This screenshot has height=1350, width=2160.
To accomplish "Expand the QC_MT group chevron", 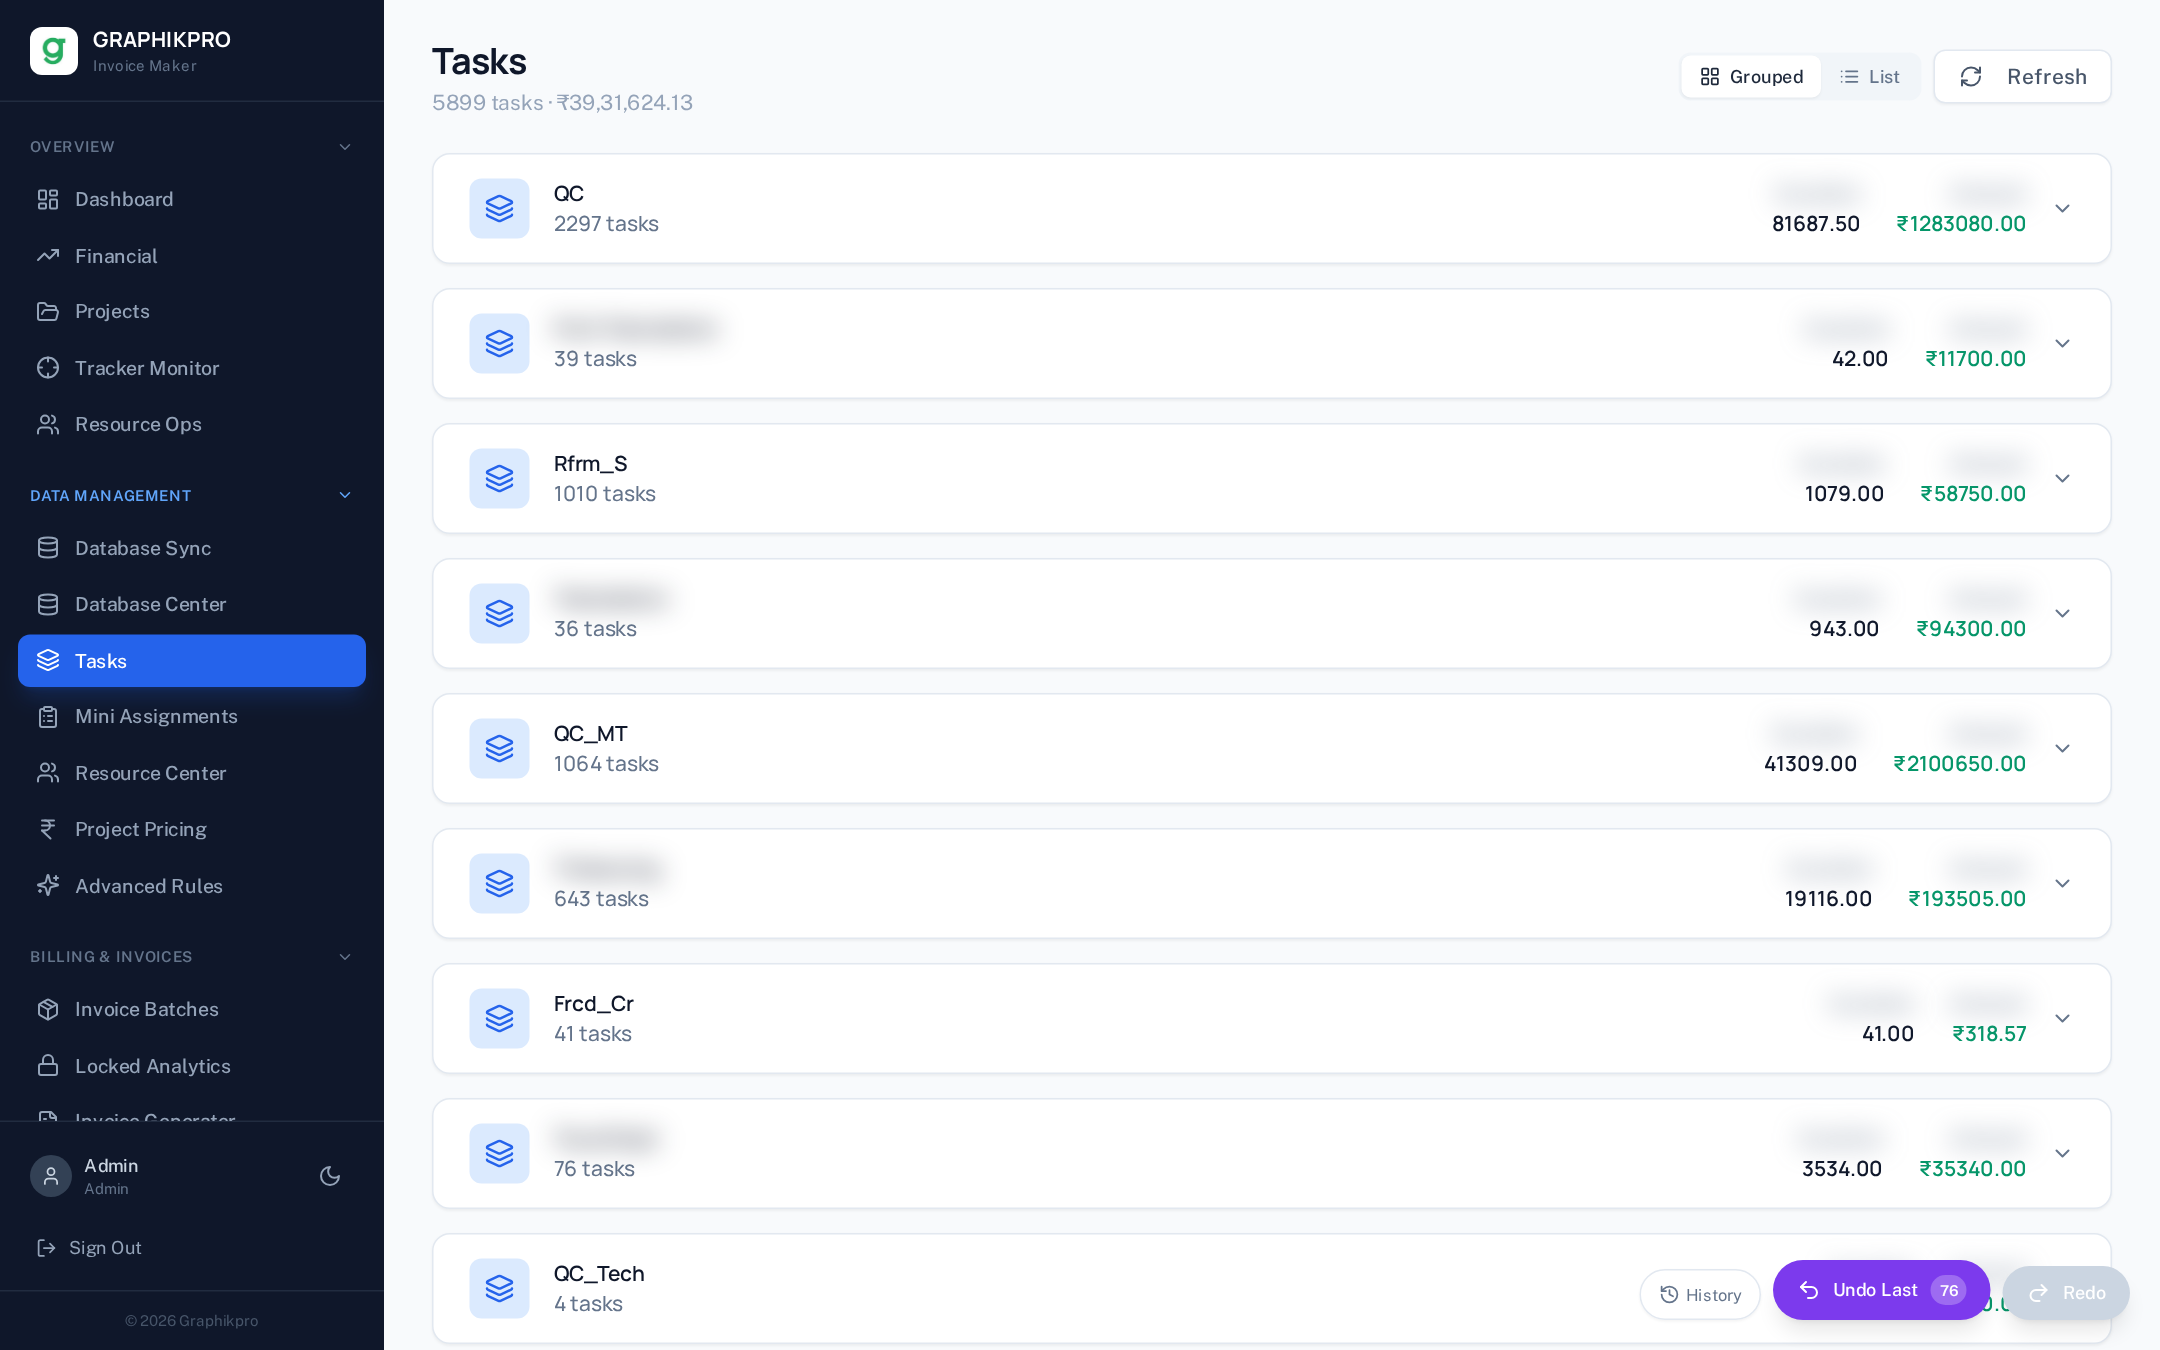I will click(2062, 749).
